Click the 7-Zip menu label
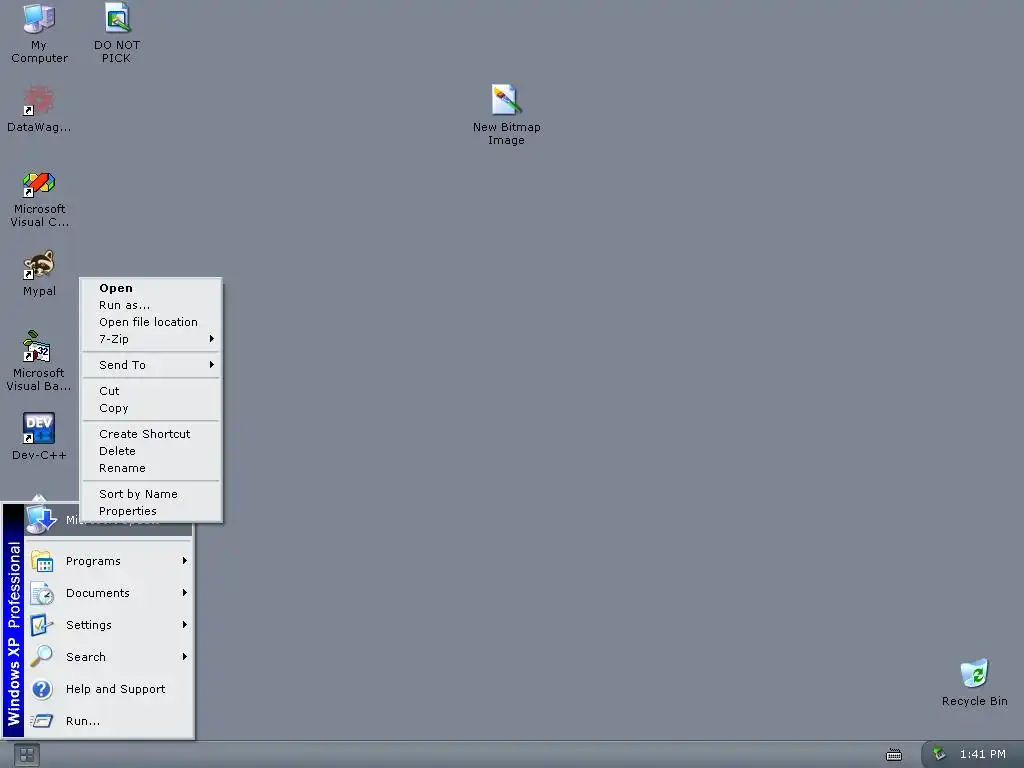Viewport: 1024px width, 768px height. [x=114, y=339]
